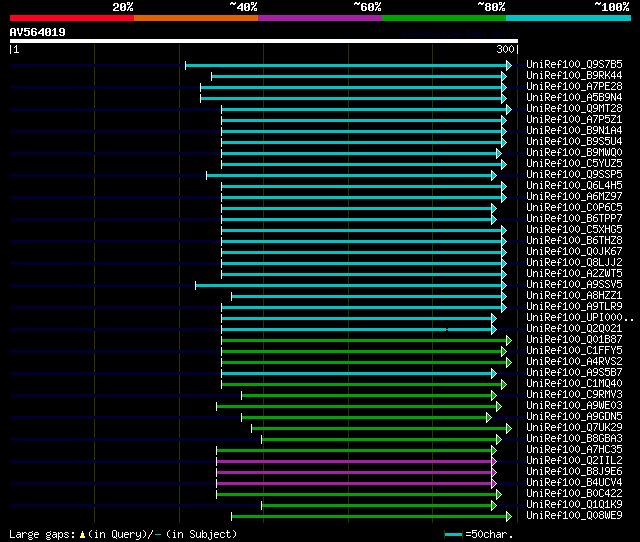Select the UniRef100_B8J9E6 label
This screenshot has height=542, width=640.
coord(574,472)
